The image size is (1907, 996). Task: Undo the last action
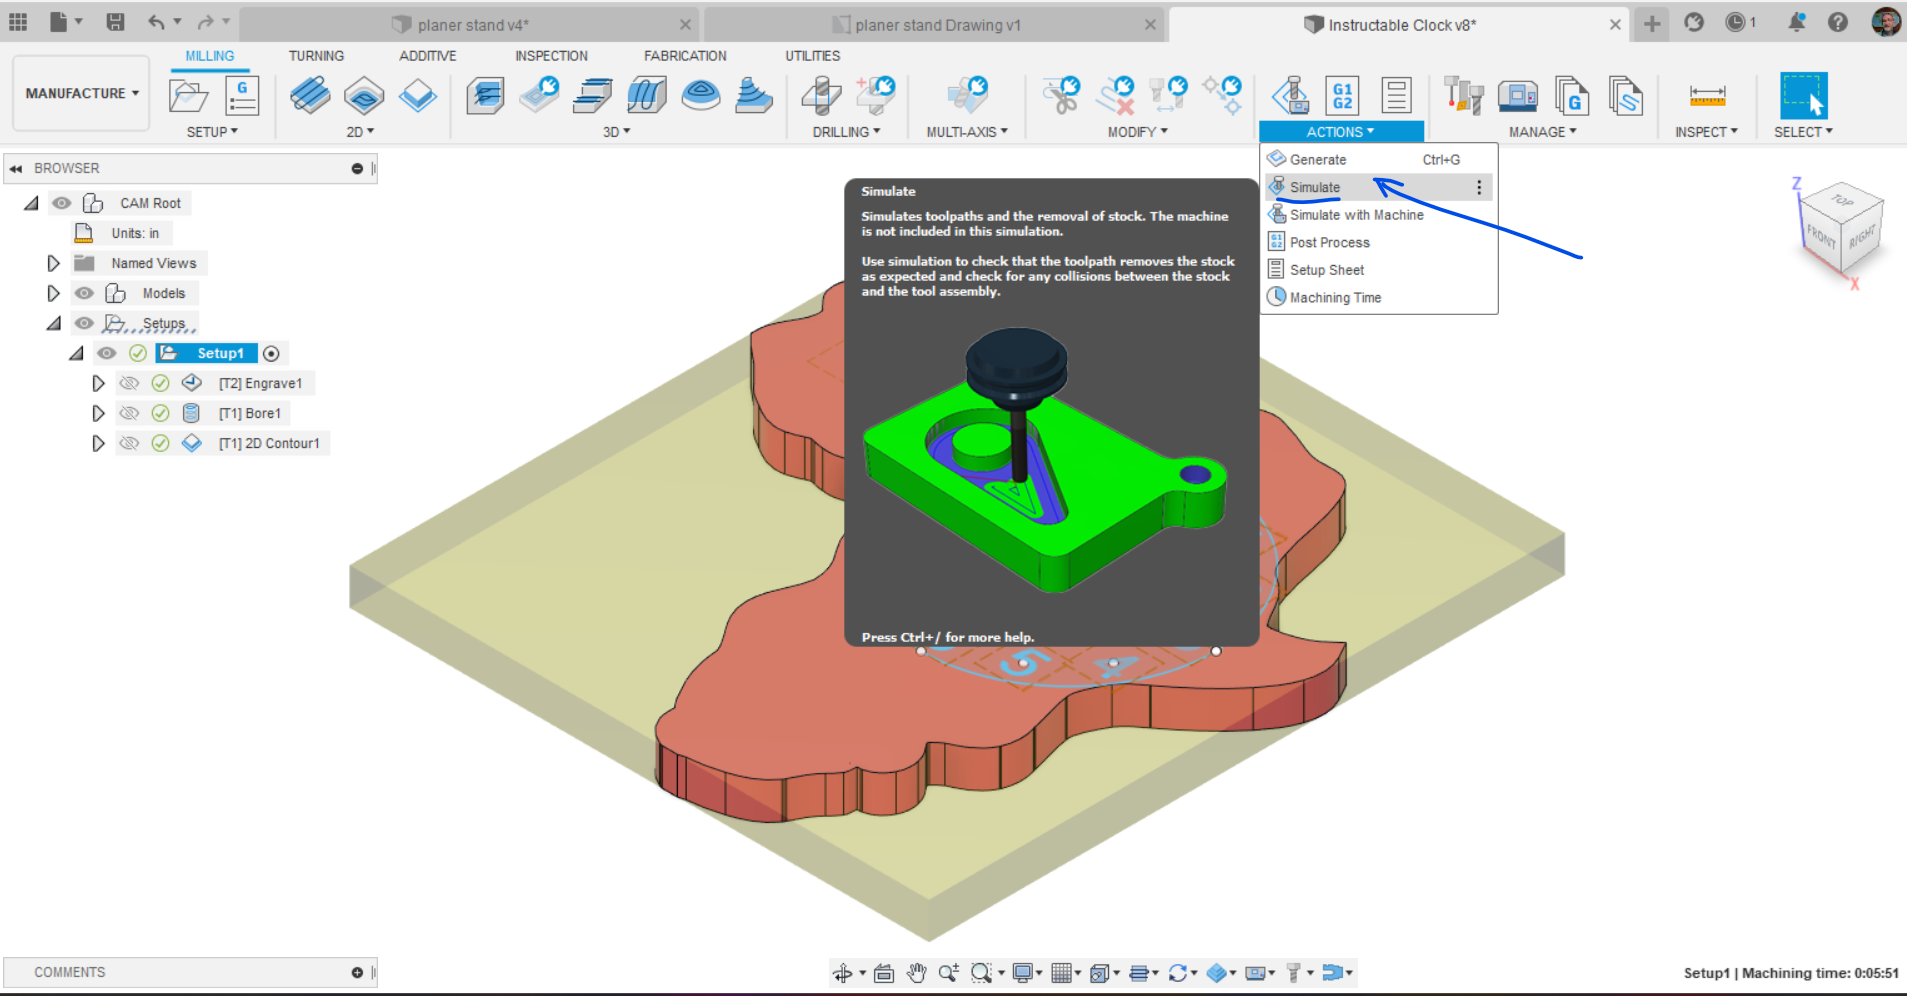click(157, 22)
